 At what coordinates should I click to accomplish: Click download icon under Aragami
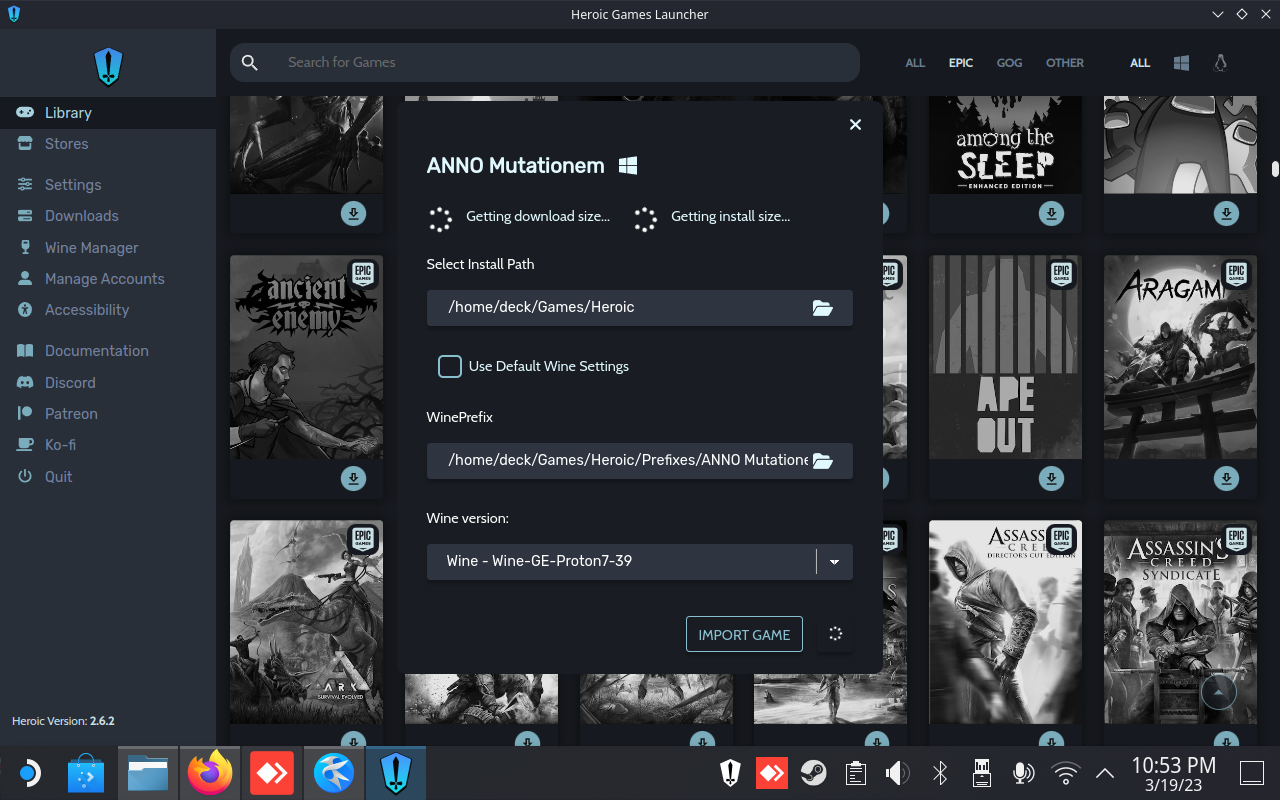coord(1226,479)
